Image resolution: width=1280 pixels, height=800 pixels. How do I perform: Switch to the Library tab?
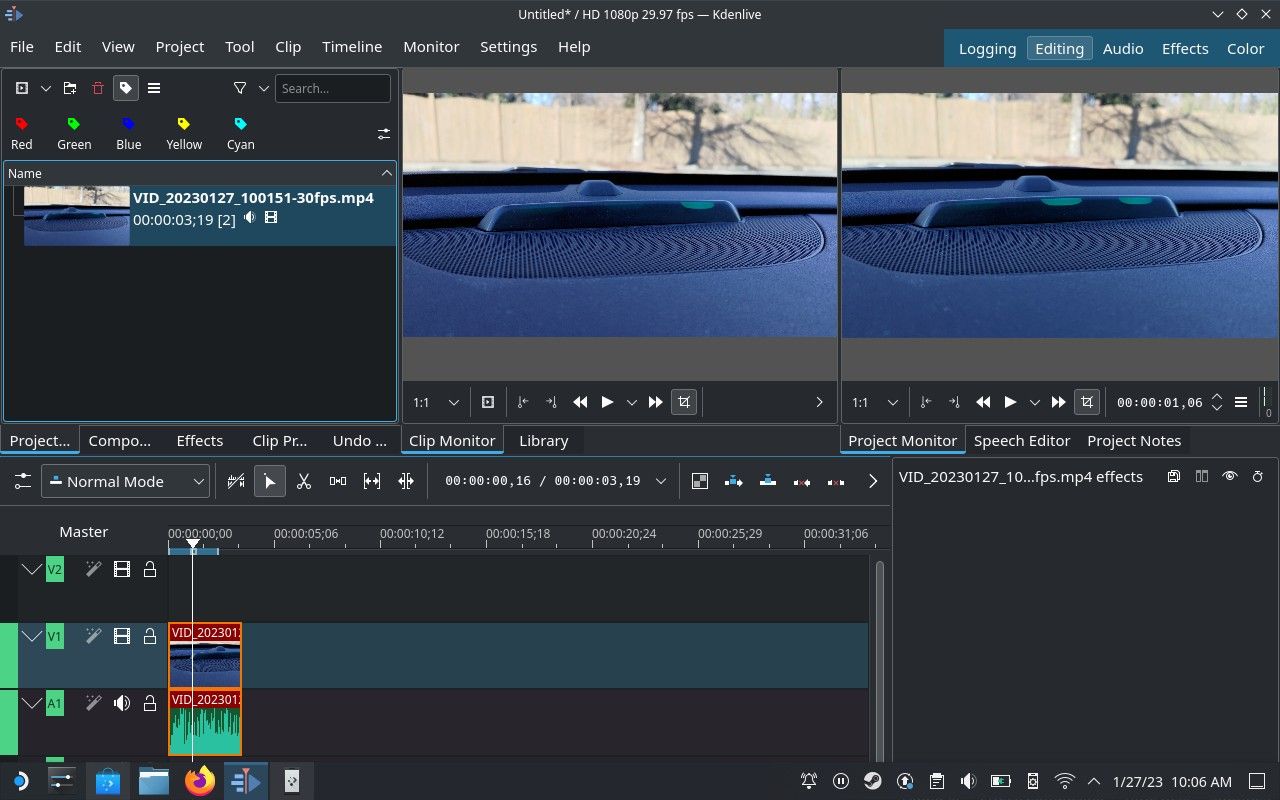pyautogui.click(x=543, y=440)
